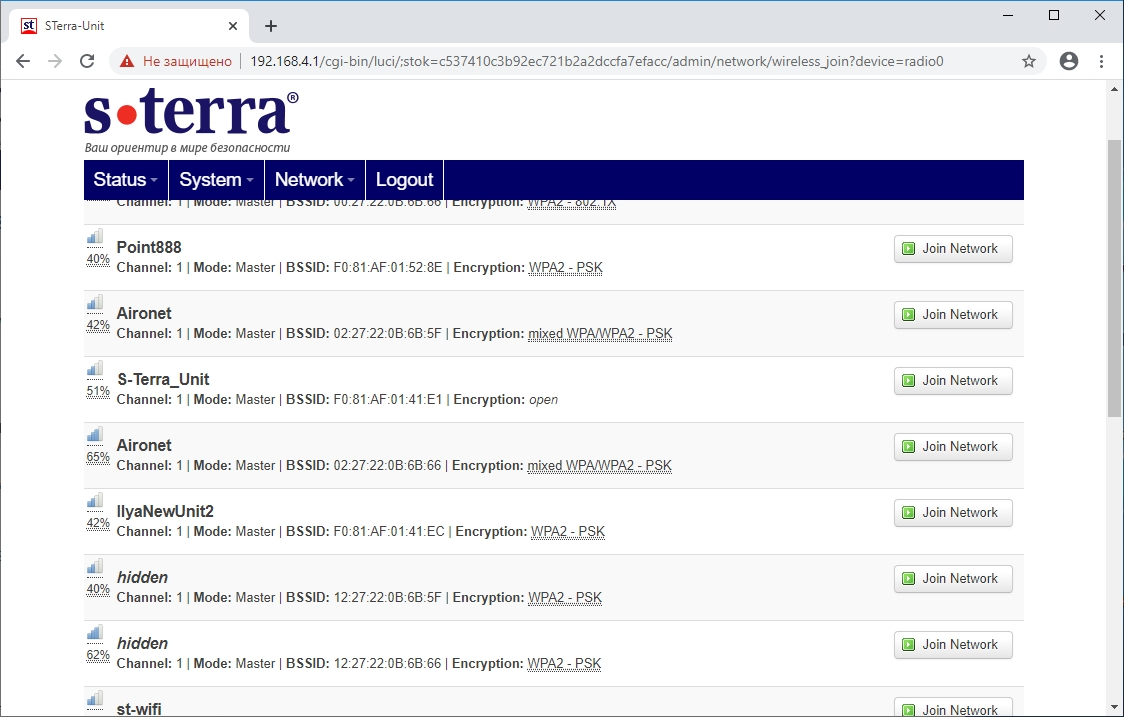The width and height of the screenshot is (1124, 717).
Task: Select the STerra-Unit browser tab
Action: click(129, 26)
